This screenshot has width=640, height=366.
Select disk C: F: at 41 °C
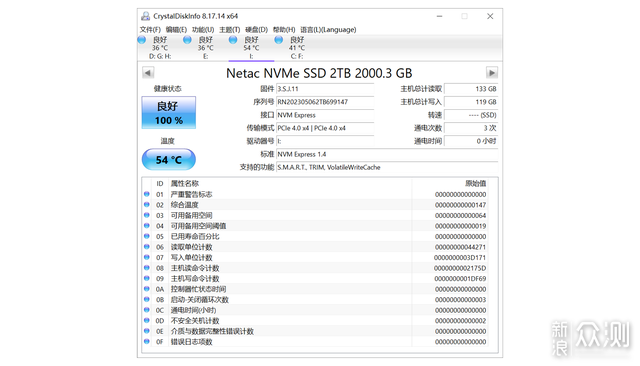[x=297, y=48]
